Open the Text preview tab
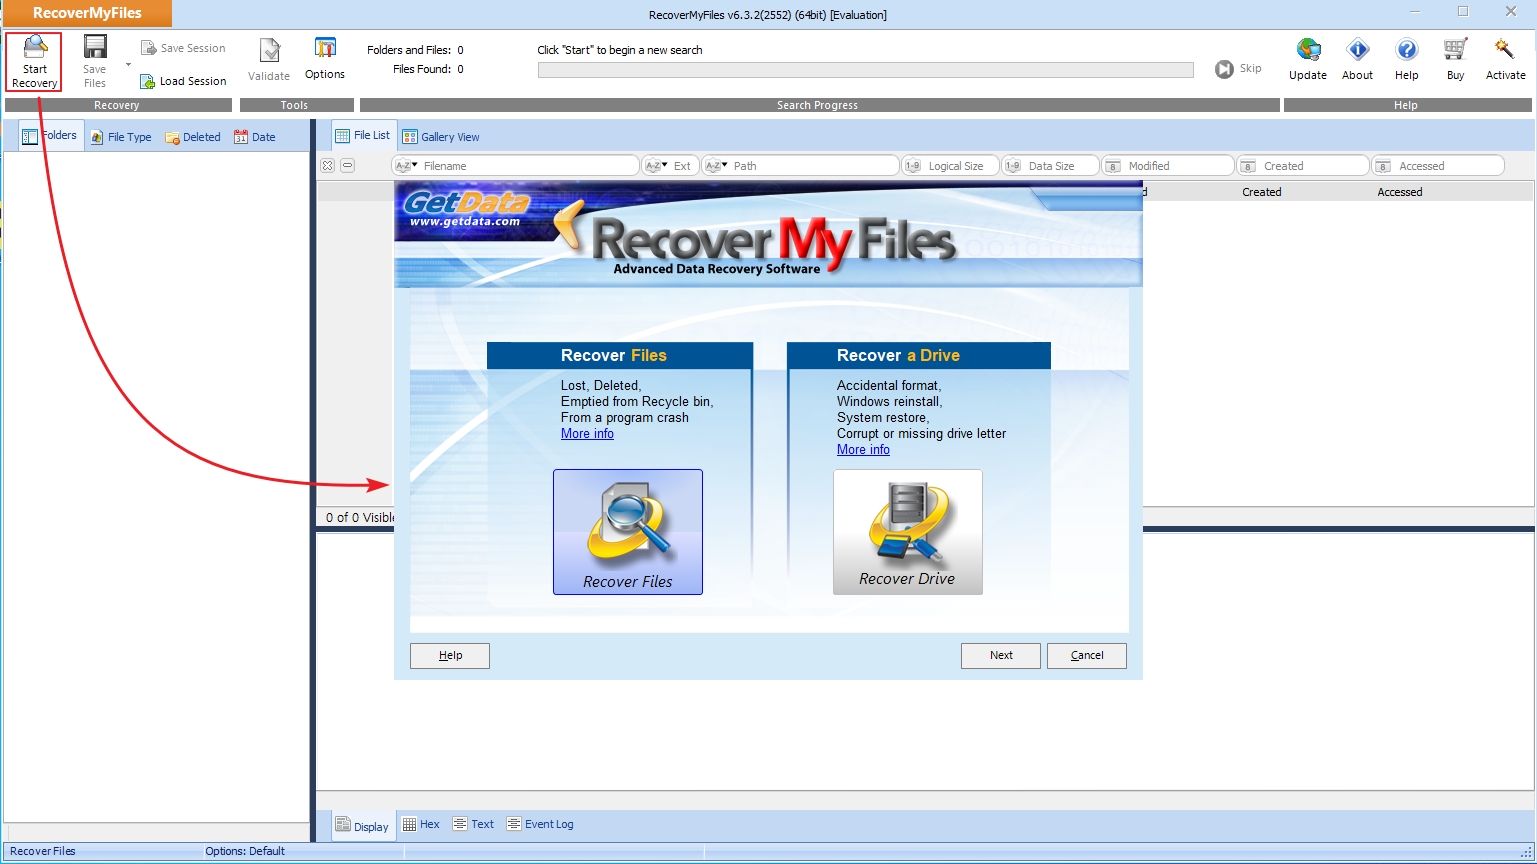The width and height of the screenshot is (1537, 864). (x=473, y=824)
